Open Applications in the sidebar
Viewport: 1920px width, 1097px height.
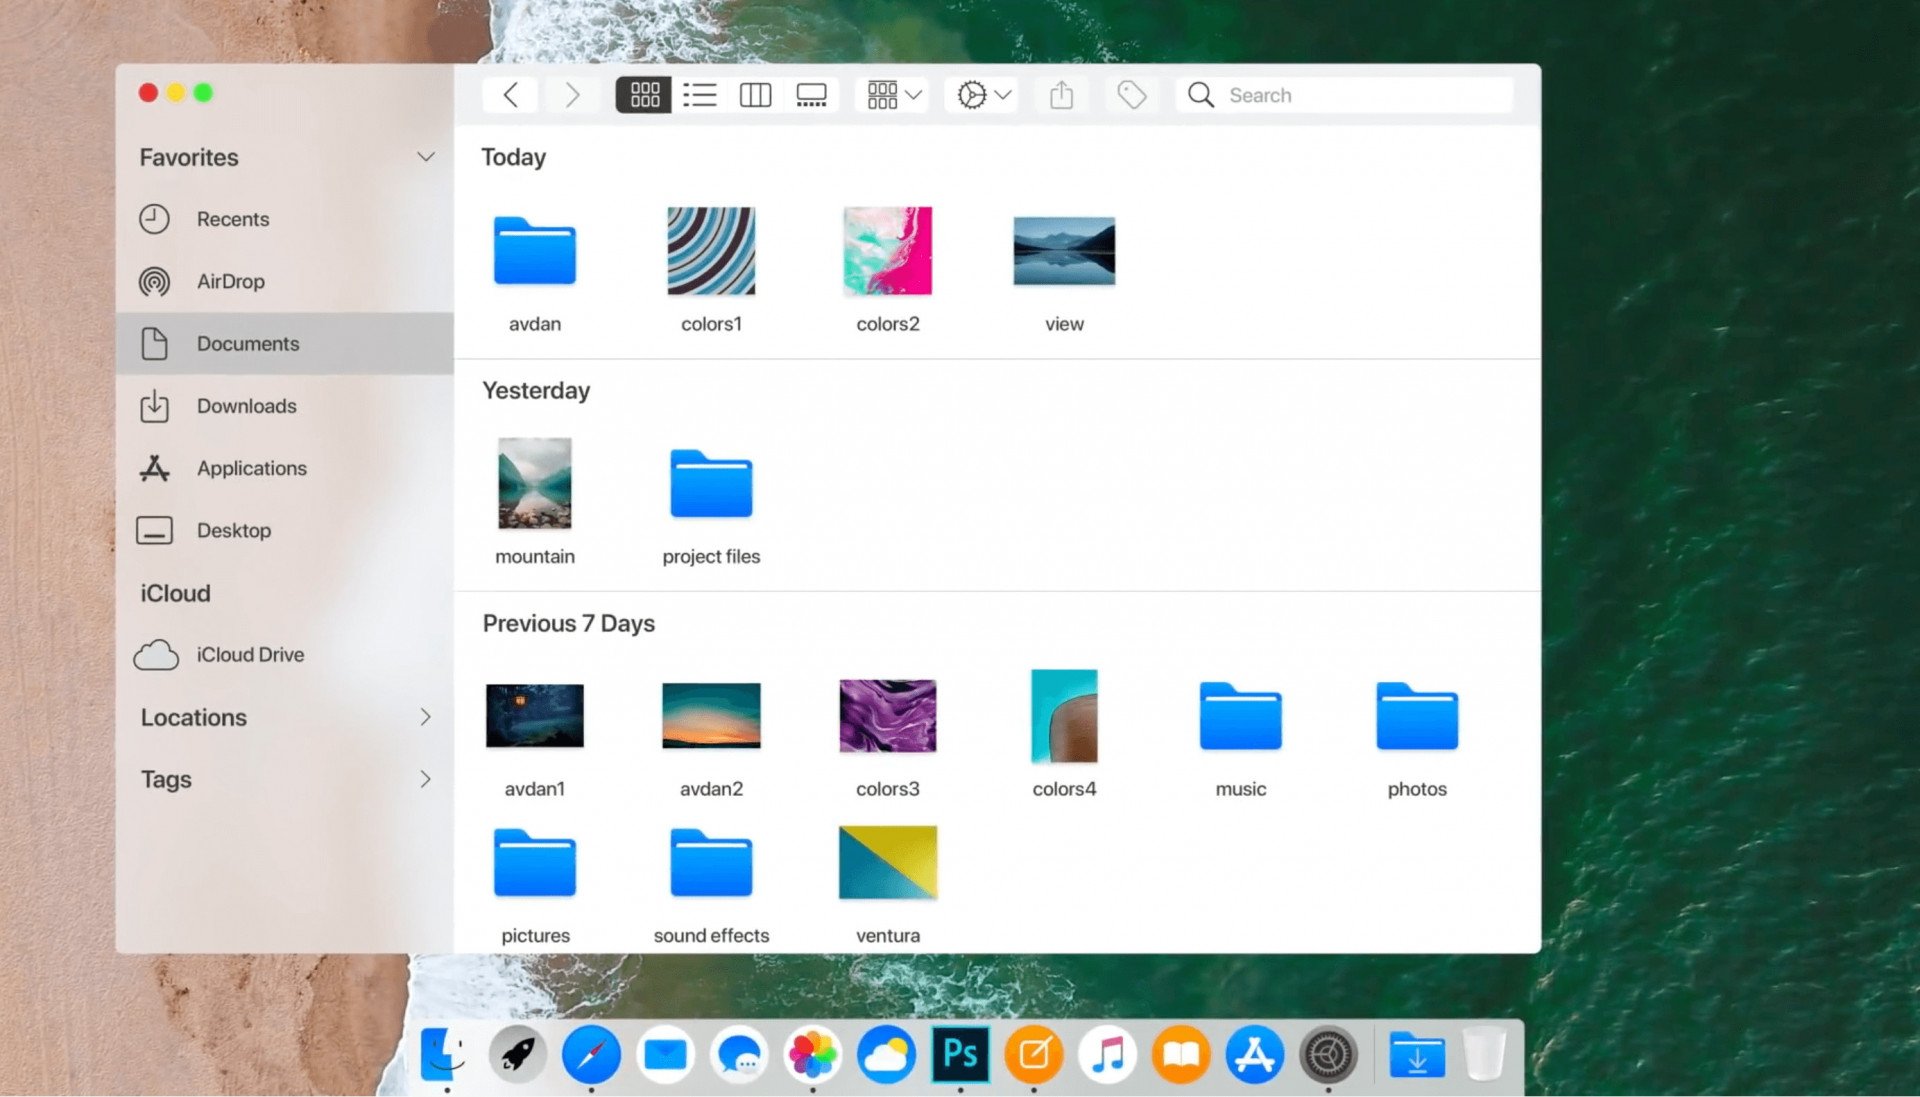[285, 468]
